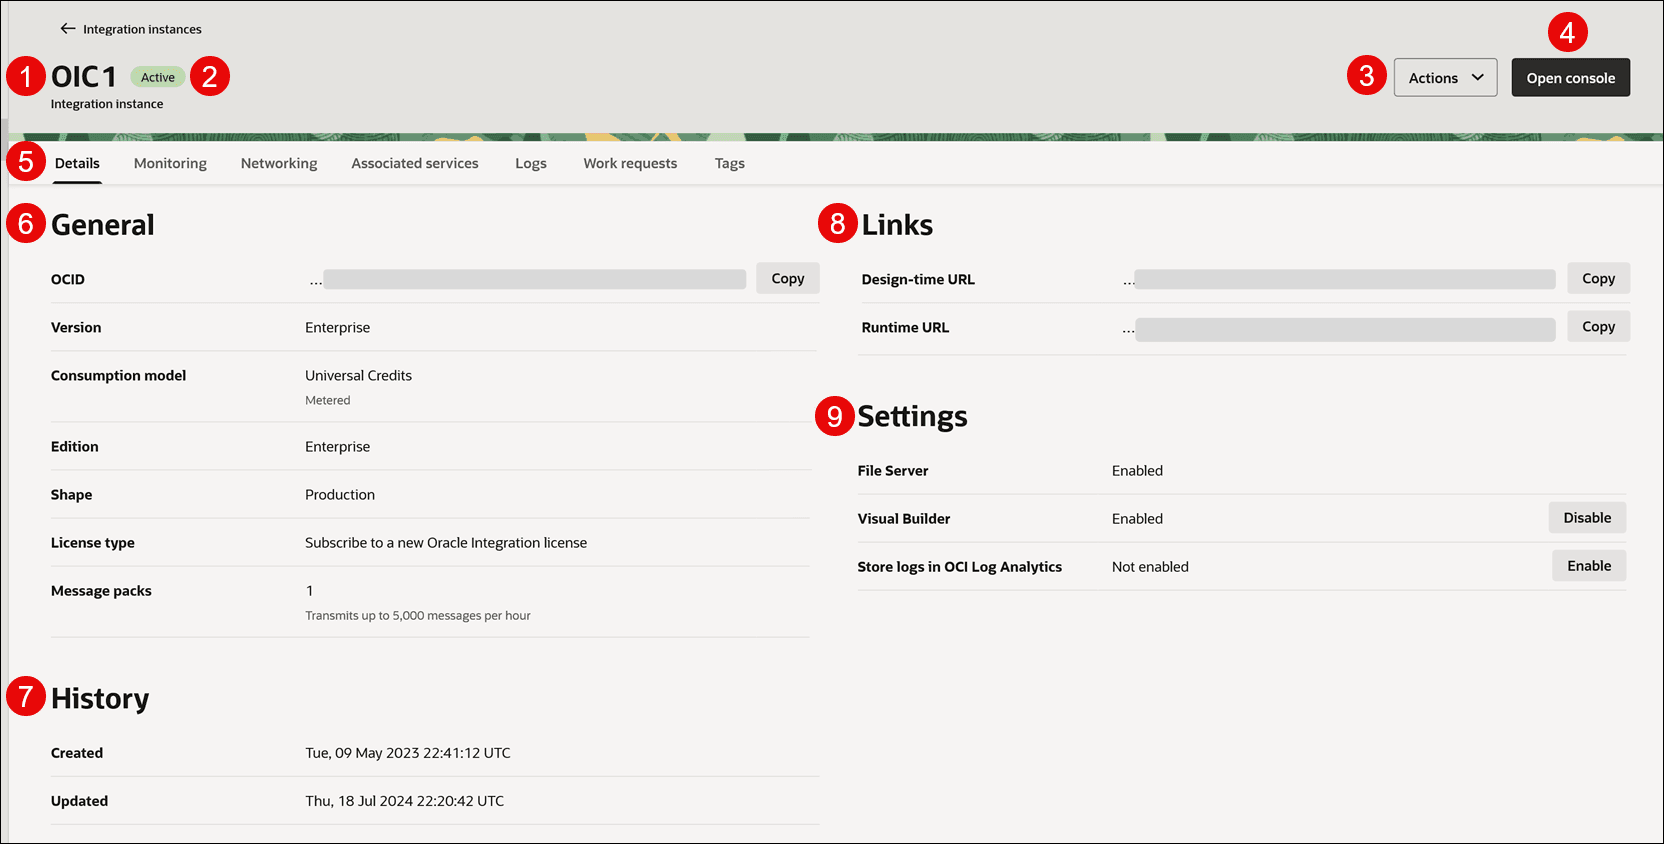Click the OIC1 instance title
This screenshot has height=844, width=1664.
pos(84,77)
